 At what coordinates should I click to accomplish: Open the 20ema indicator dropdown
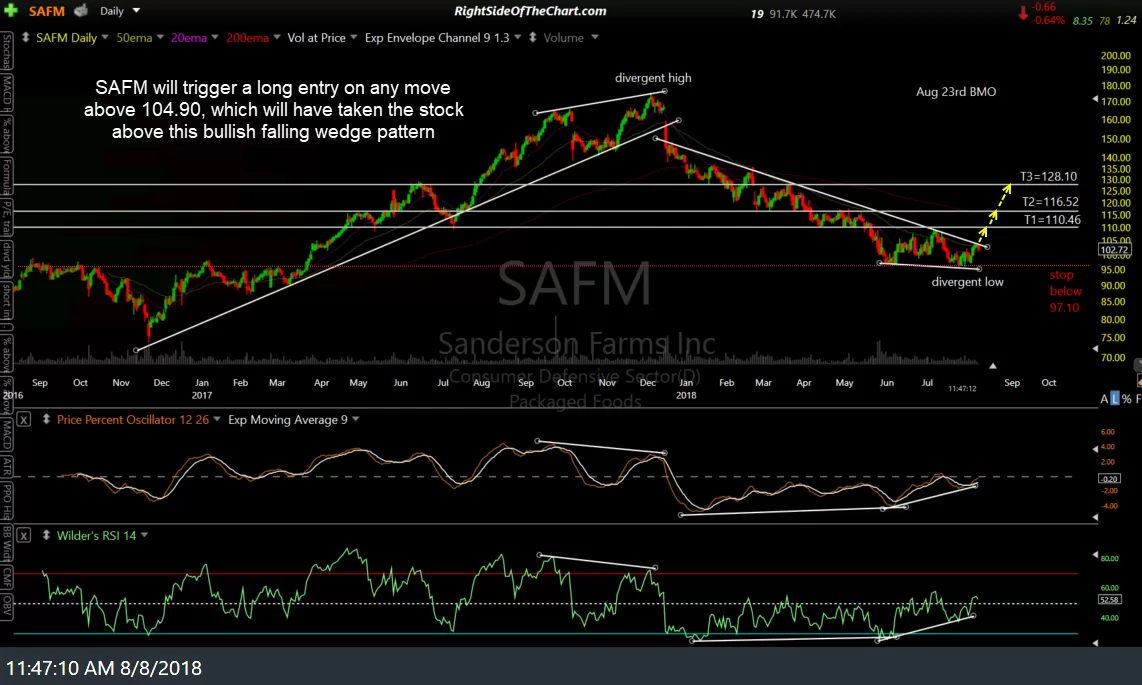215,37
